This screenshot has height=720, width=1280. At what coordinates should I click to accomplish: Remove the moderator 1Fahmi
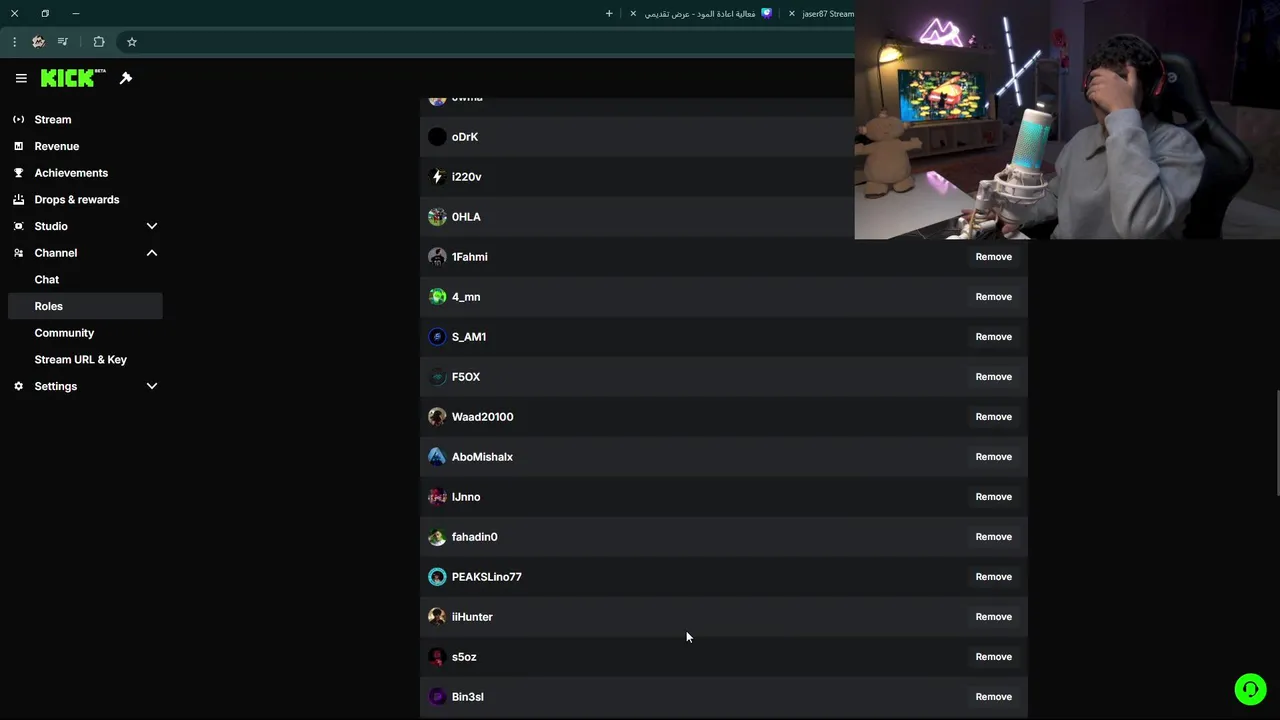[x=993, y=257]
